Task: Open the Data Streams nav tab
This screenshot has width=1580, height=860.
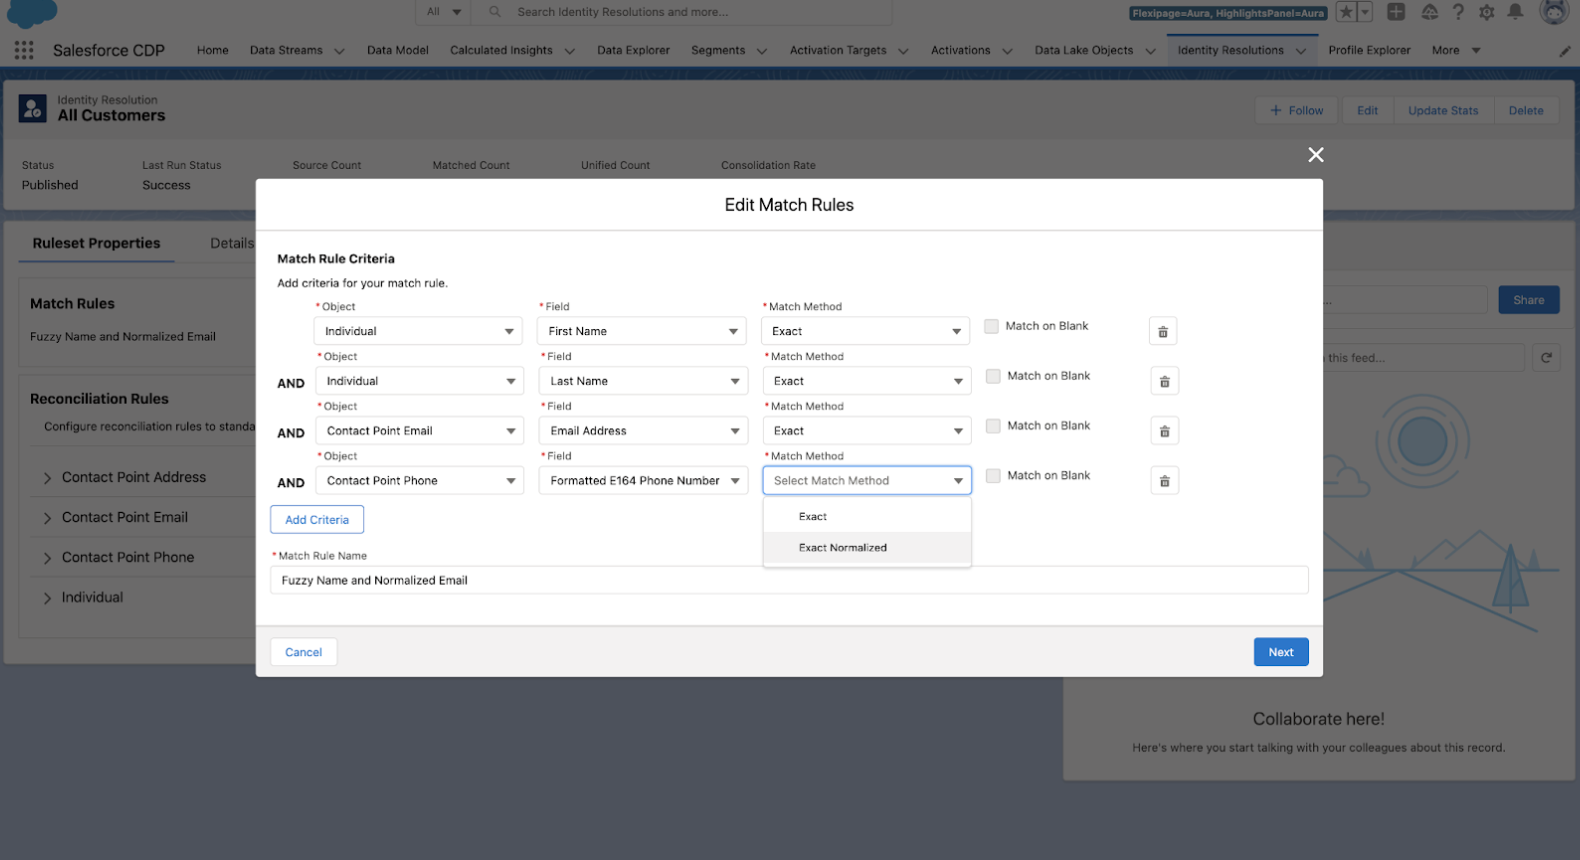Action: click(286, 50)
